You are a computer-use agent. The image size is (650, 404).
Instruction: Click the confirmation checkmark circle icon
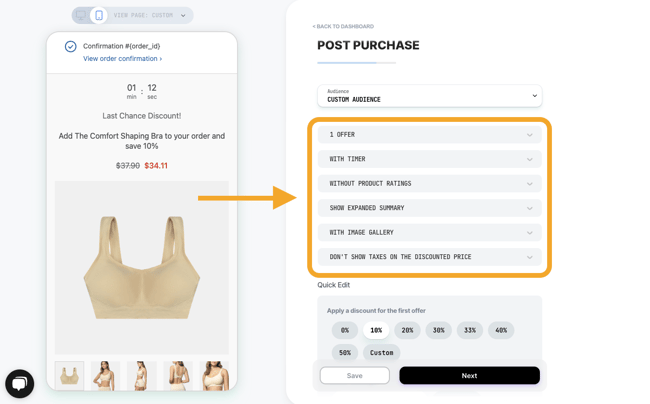click(x=70, y=46)
